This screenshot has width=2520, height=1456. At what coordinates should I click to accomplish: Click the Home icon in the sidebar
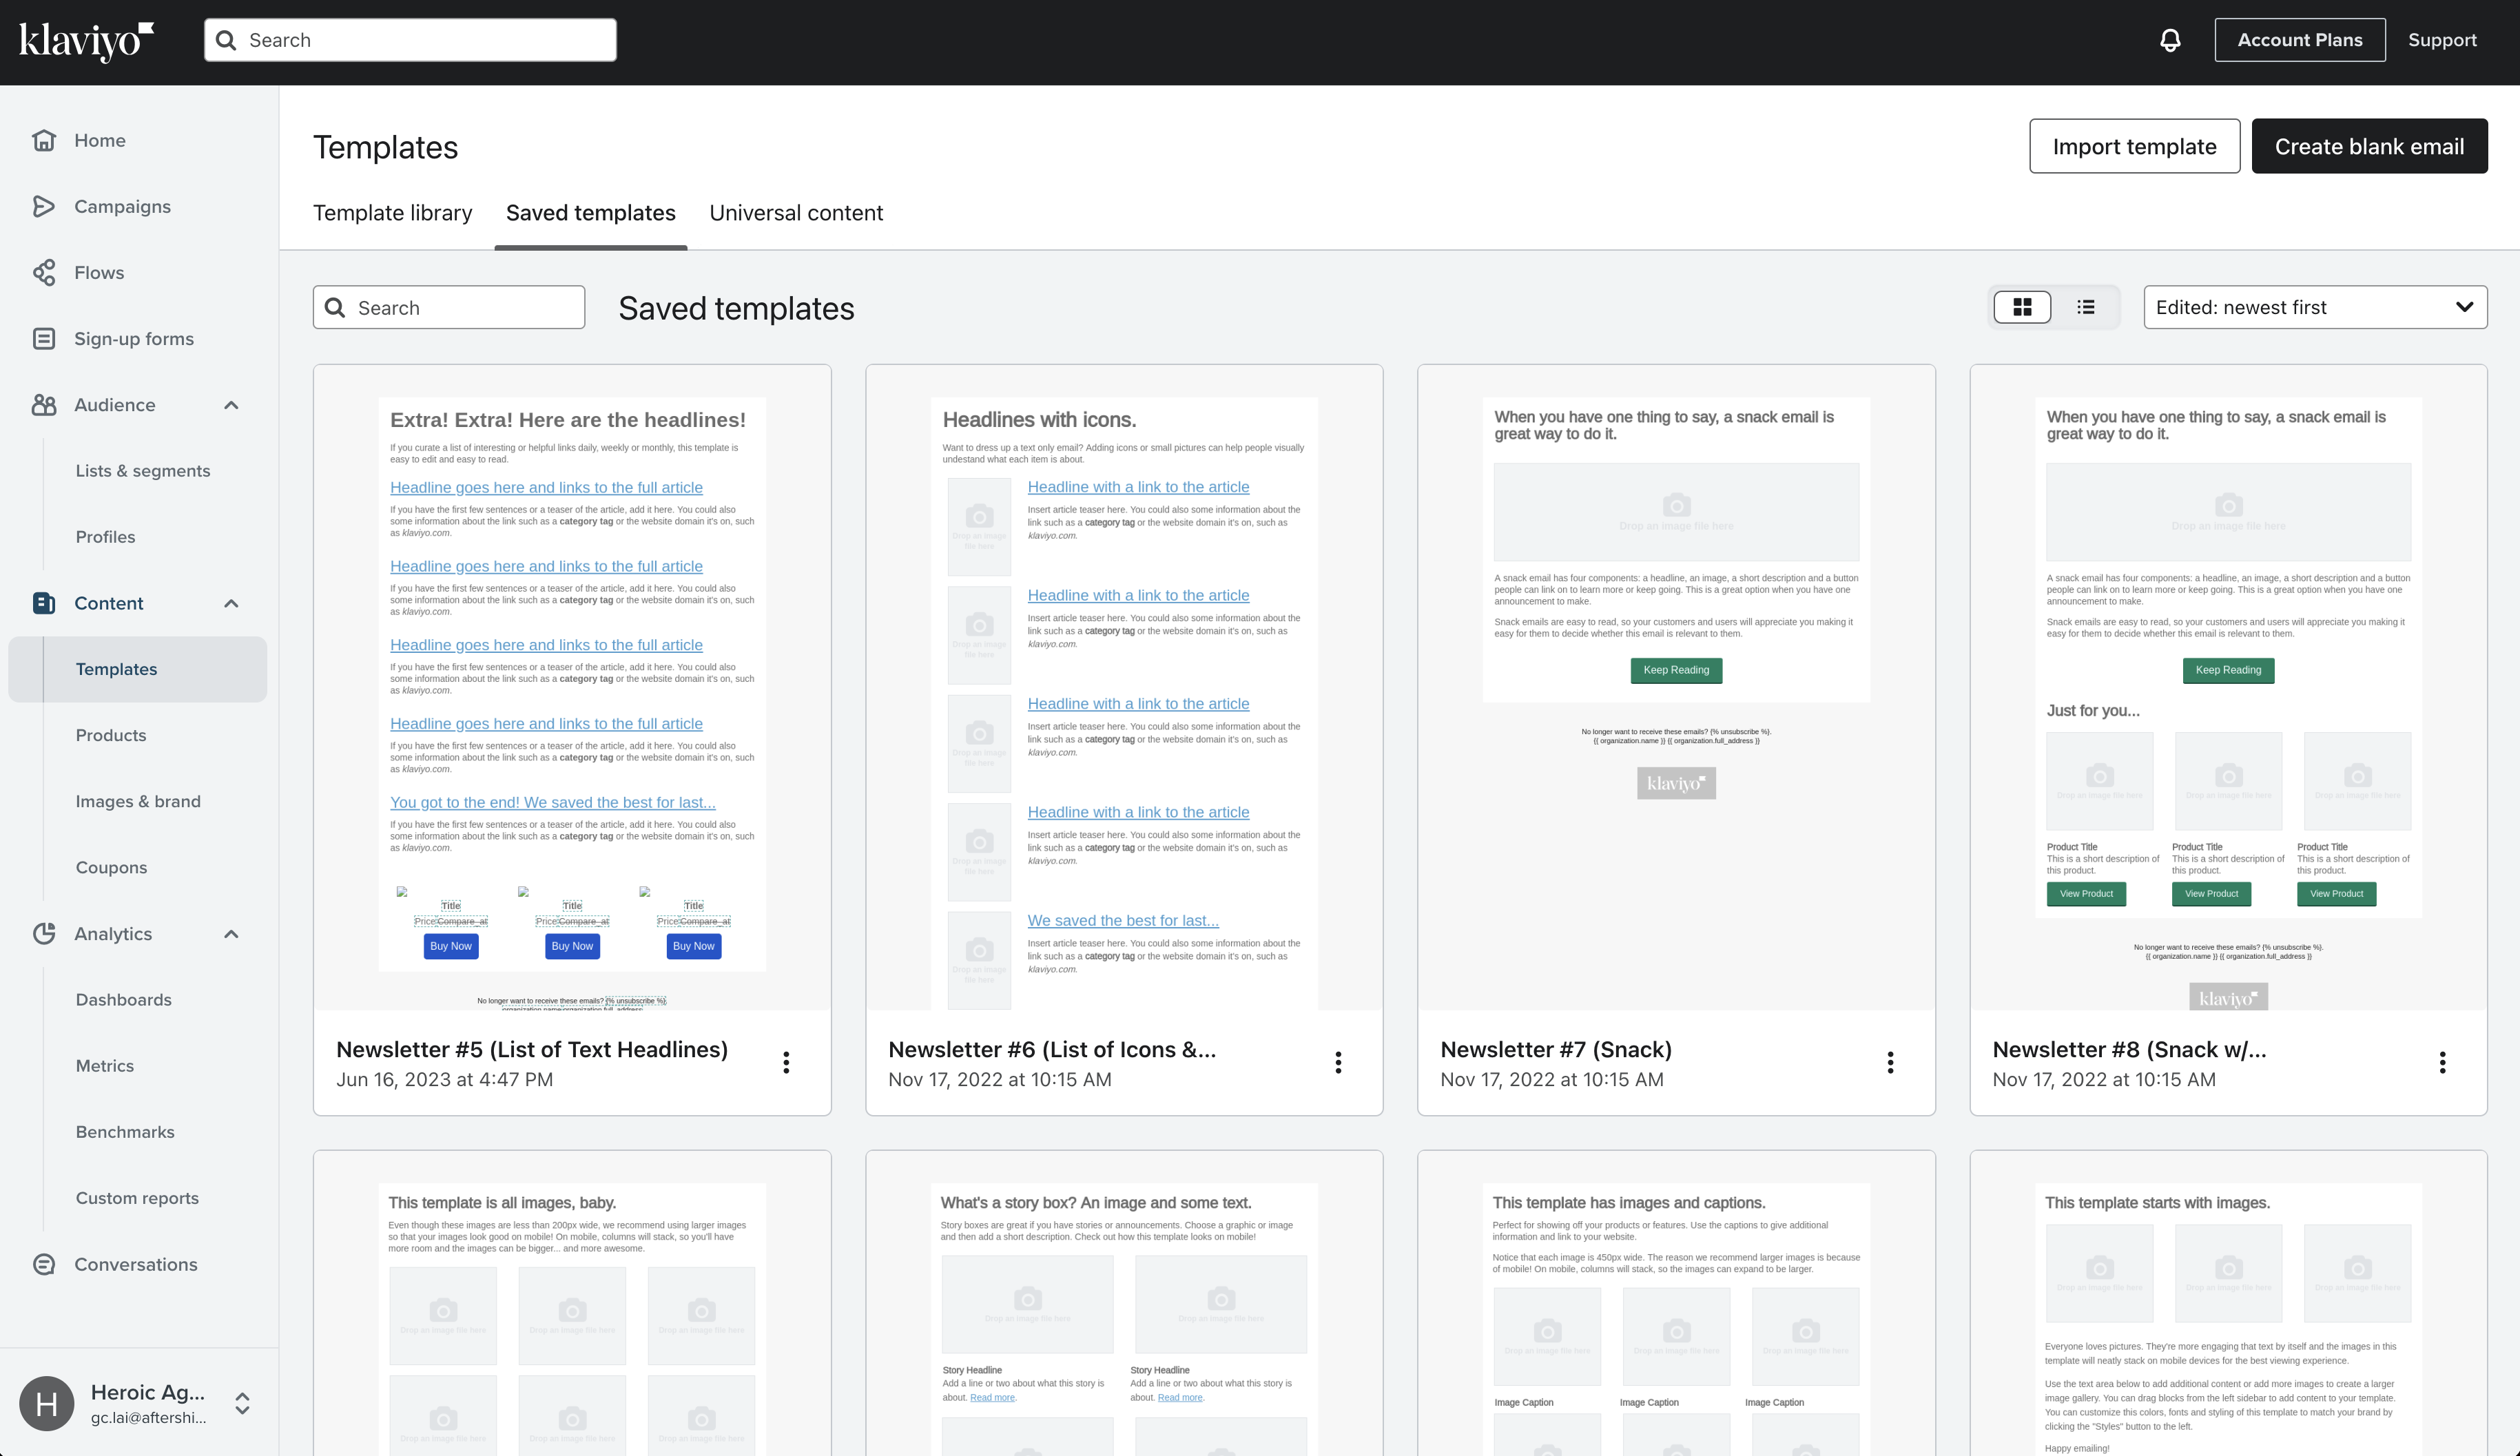point(44,140)
